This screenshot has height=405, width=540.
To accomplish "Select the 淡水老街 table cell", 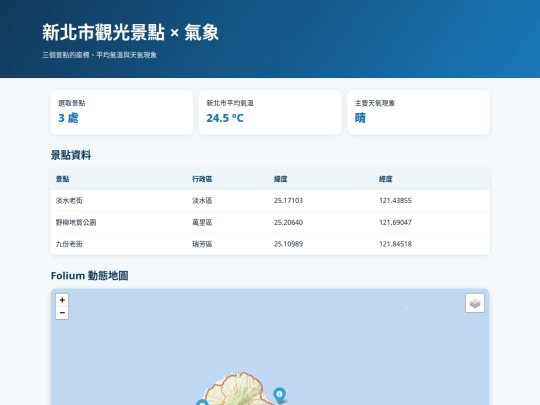I will coord(69,200).
